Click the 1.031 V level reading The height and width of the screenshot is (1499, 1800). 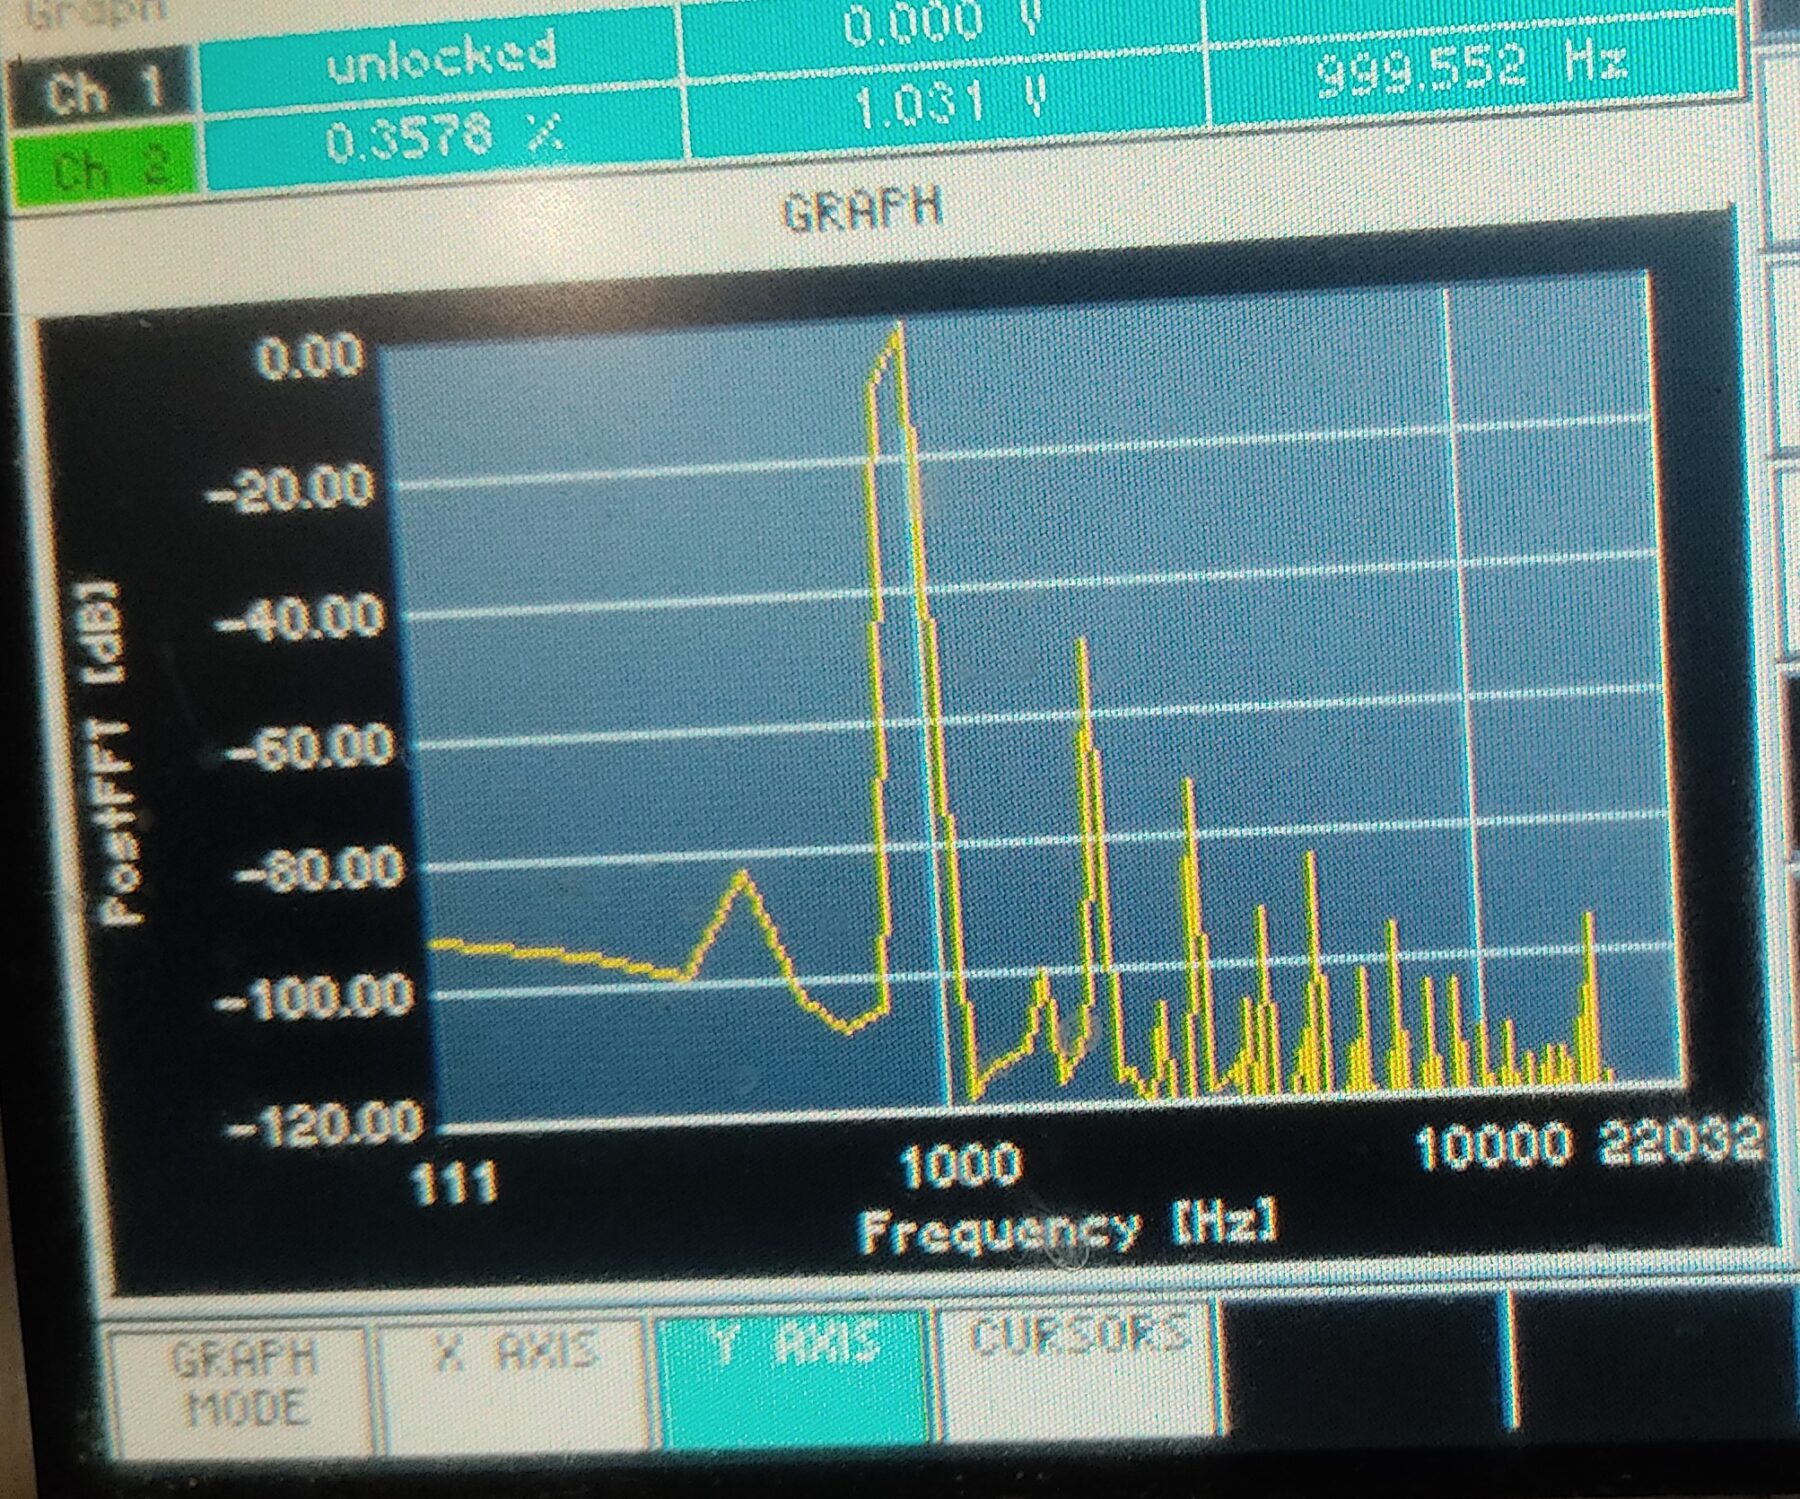948,100
